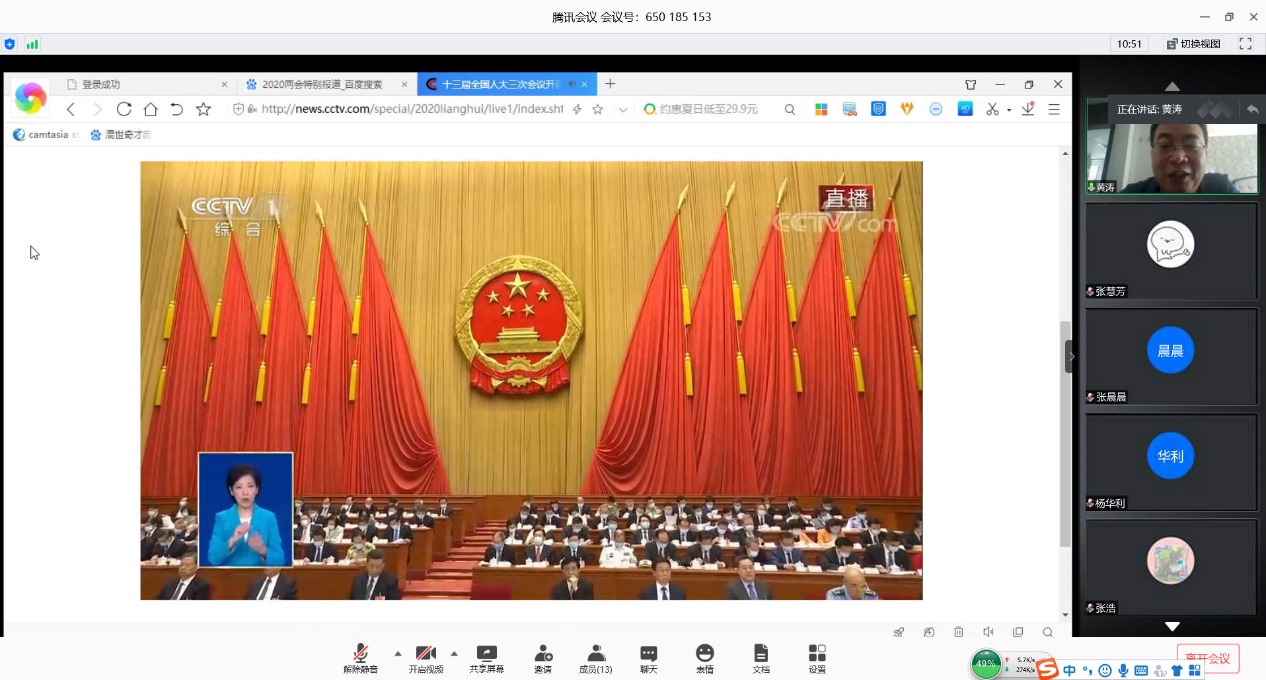The image size is (1266, 680).
Task: Open the 表情 emoji reactions
Action: [x=705, y=658]
